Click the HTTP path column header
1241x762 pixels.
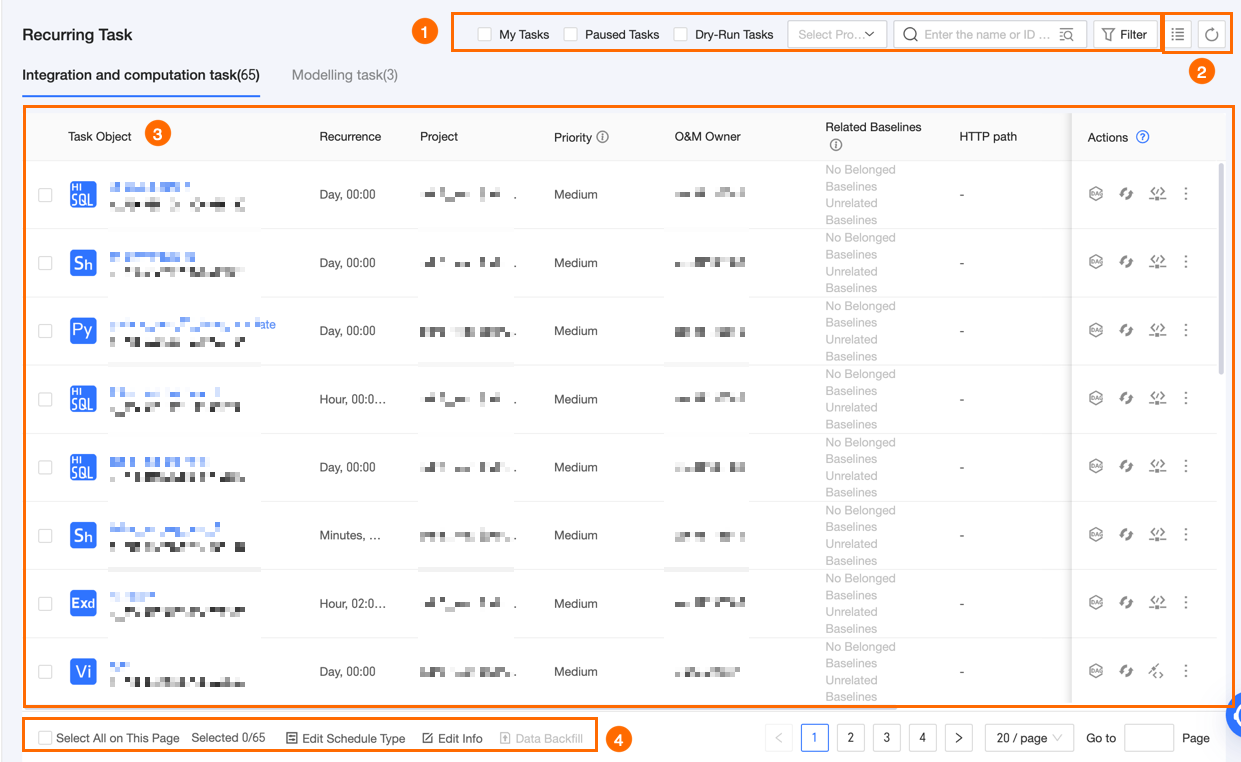[x=988, y=137]
